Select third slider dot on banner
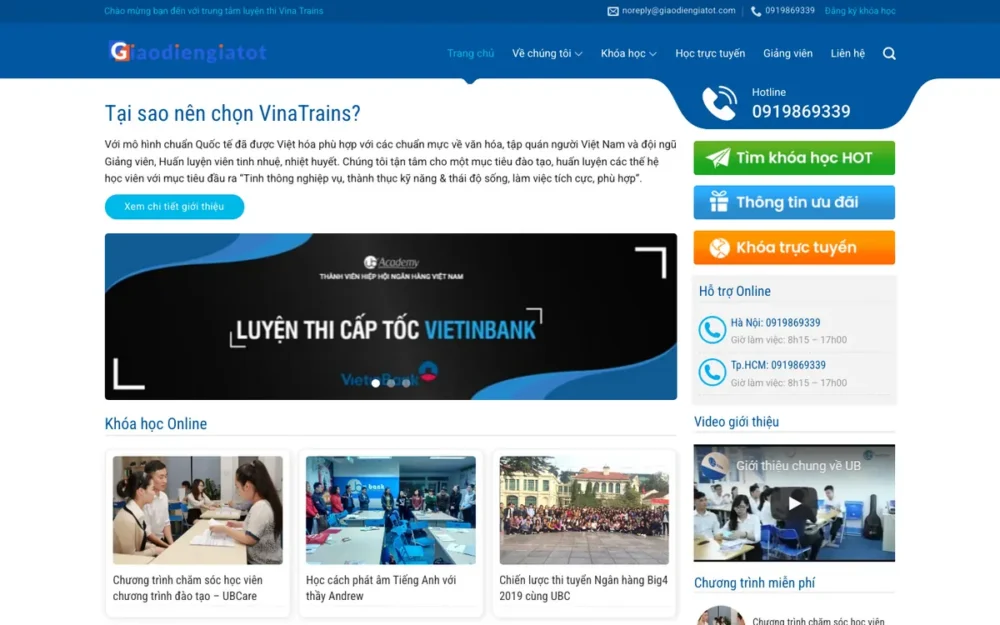This screenshot has height=625, width=1000. pos(406,383)
